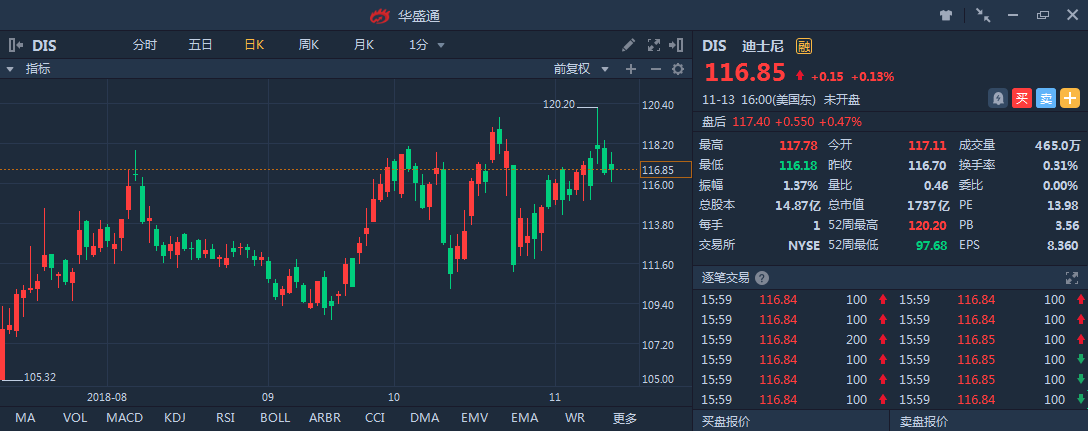Enable the KDJ indicator
This screenshot has width=1088, height=431.
pos(175,418)
